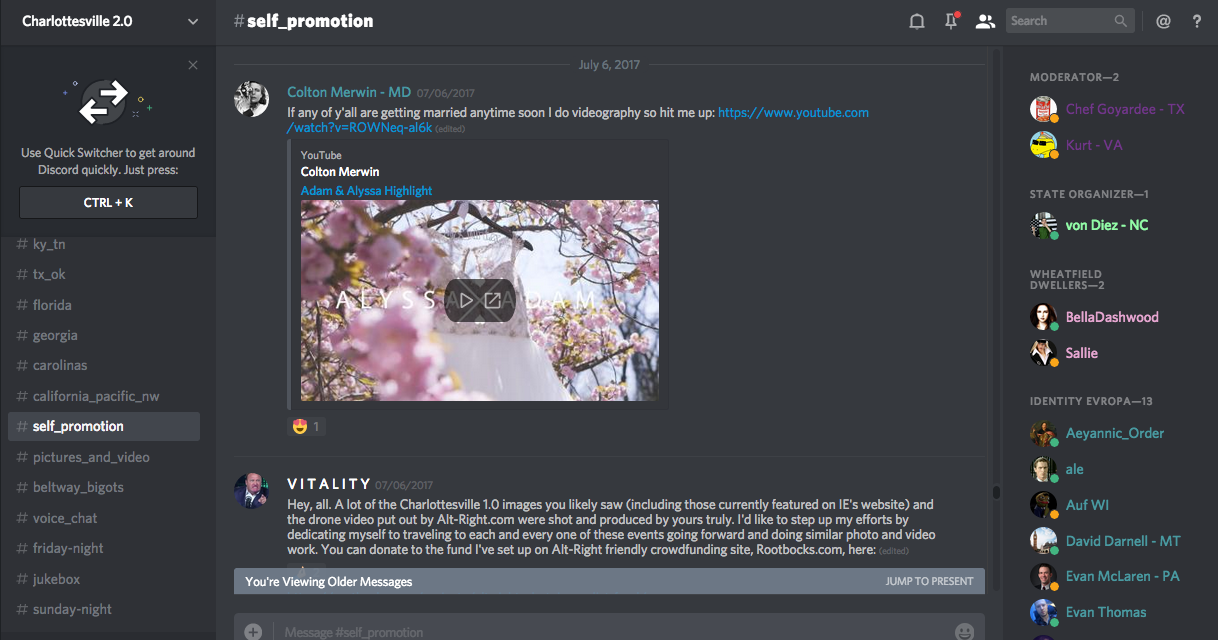Open recent mentions with @ icon
This screenshot has width=1218, height=640.
pos(1163,21)
